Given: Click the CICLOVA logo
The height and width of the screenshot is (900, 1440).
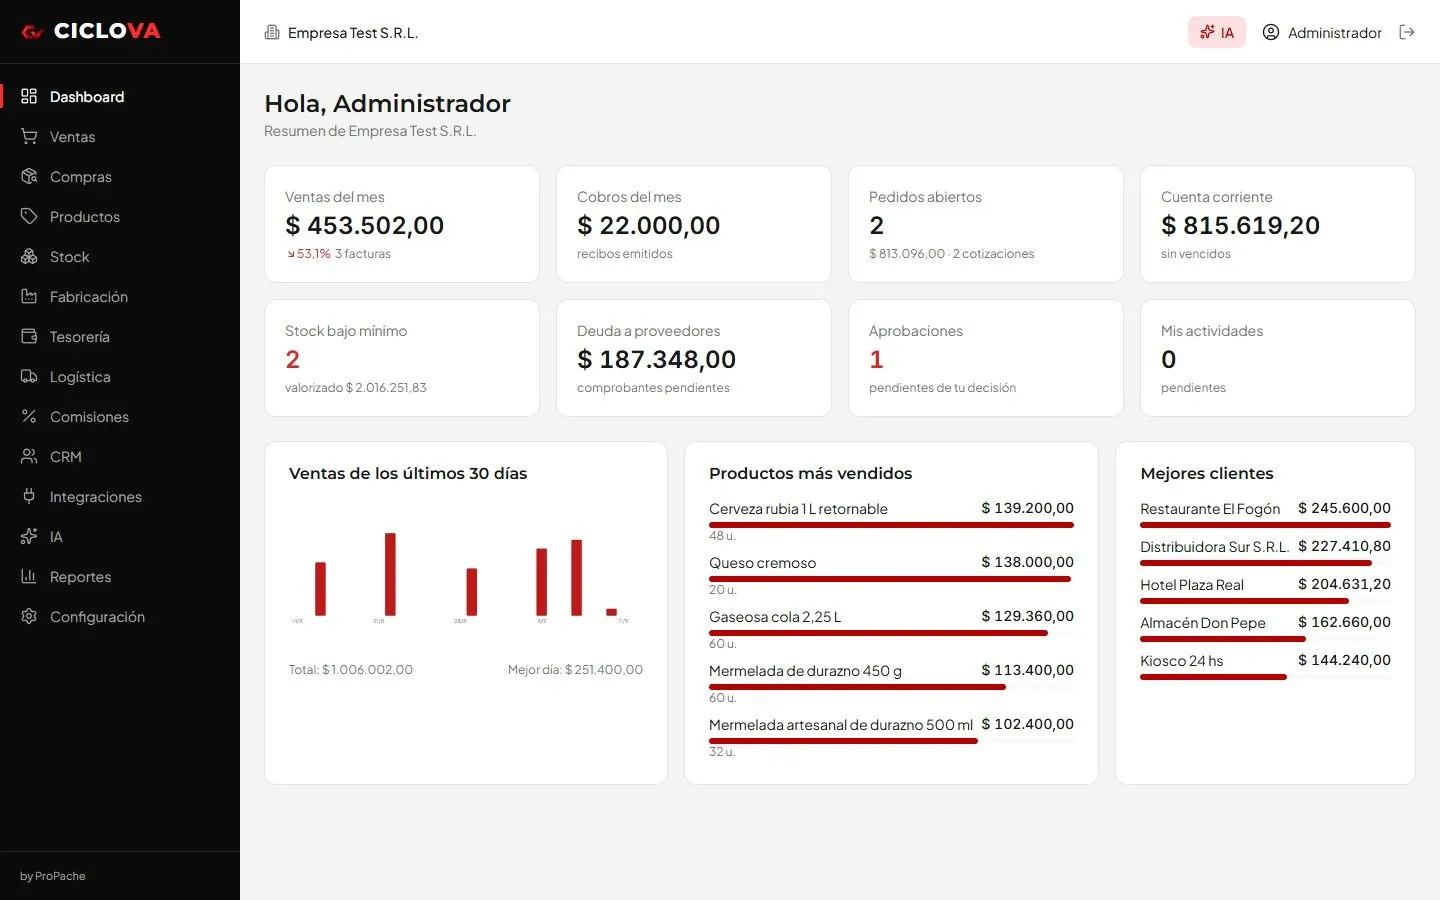Looking at the screenshot, I should [x=91, y=31].
